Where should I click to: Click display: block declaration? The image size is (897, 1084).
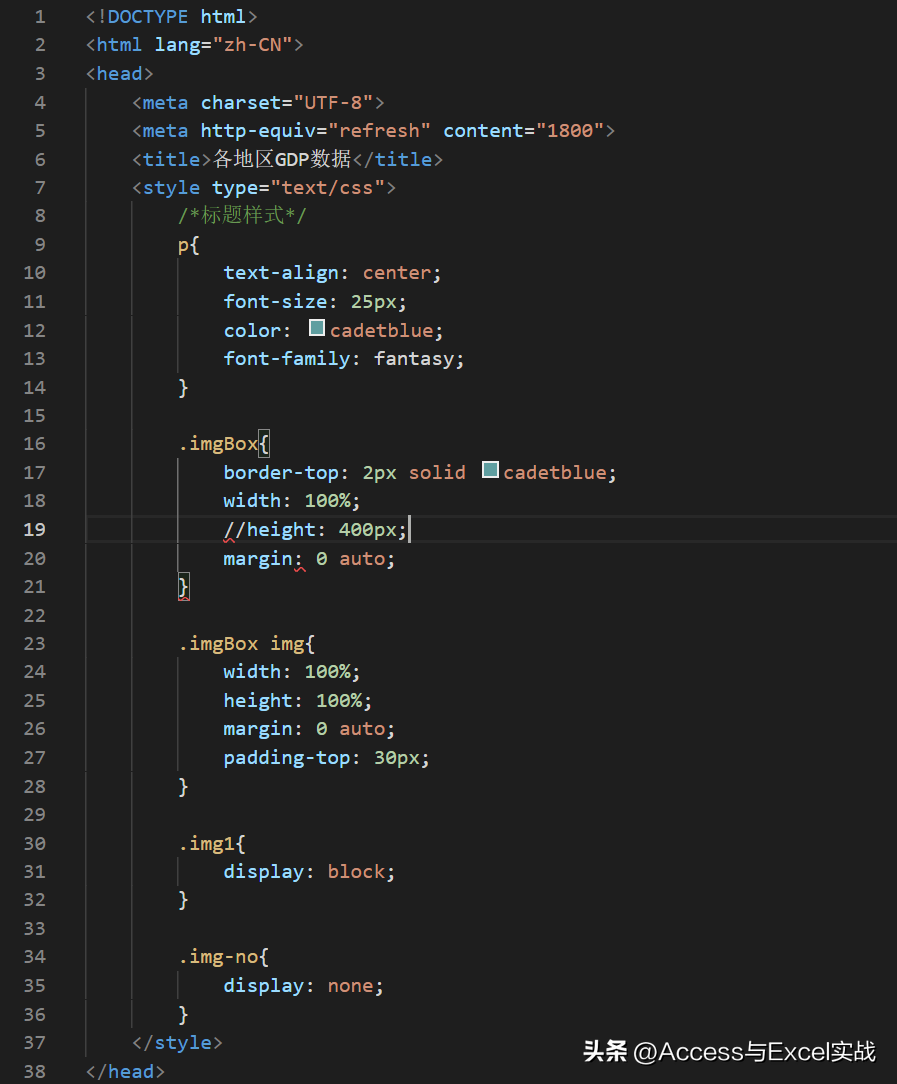coord(309,872)
